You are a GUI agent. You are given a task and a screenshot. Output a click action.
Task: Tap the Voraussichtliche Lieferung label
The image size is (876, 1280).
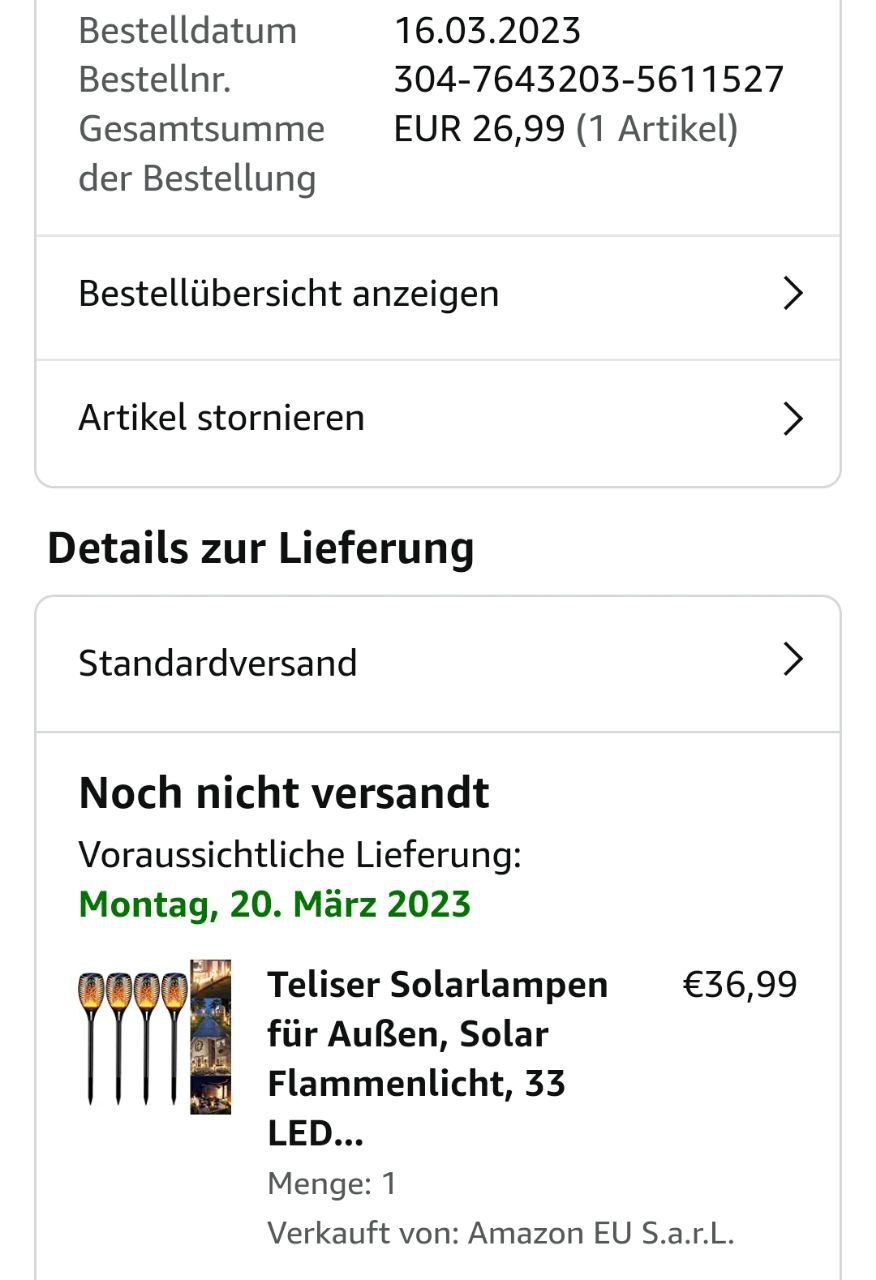tap(300, 855)
